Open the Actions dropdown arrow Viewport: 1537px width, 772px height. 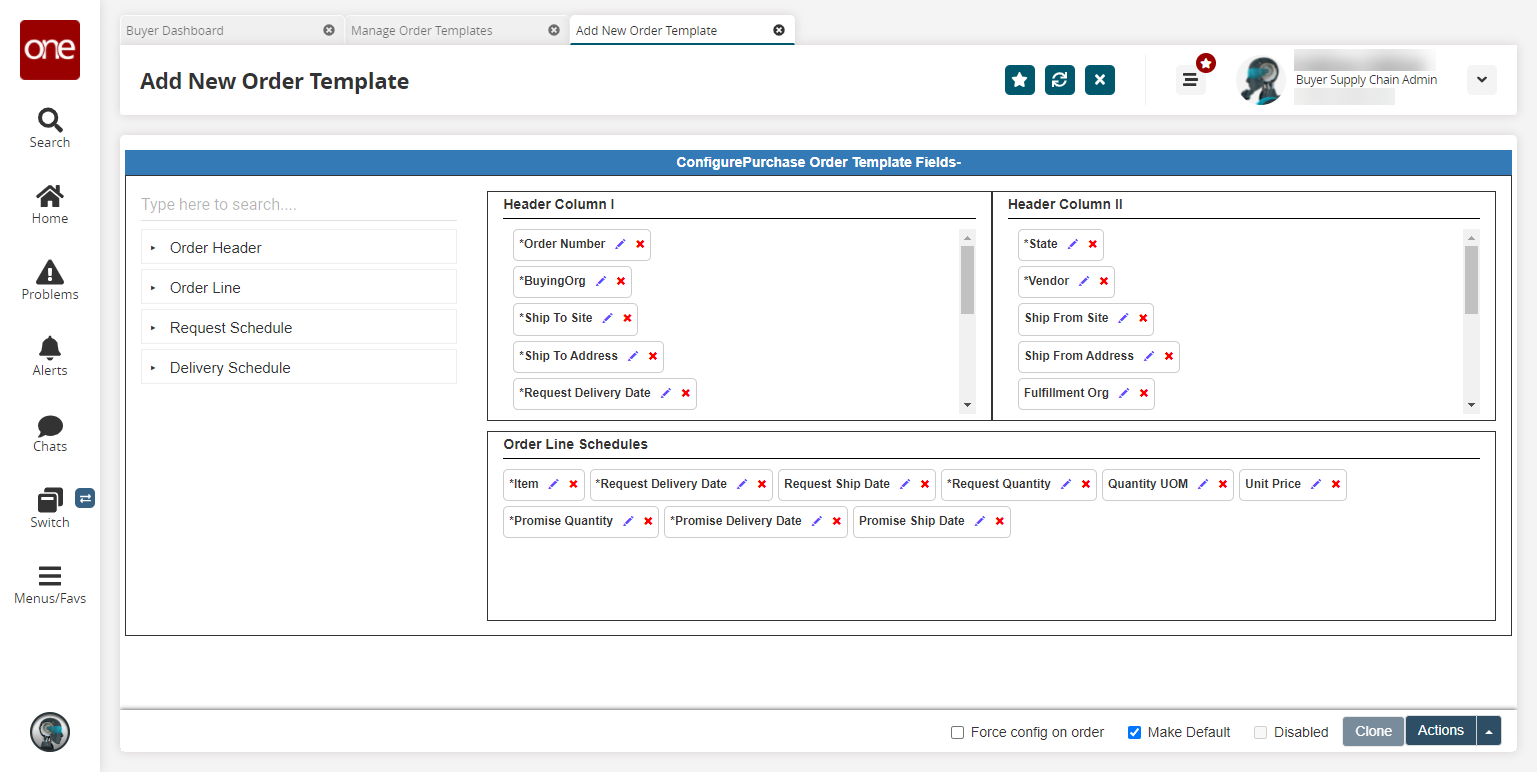click(x=1489, y=732)
